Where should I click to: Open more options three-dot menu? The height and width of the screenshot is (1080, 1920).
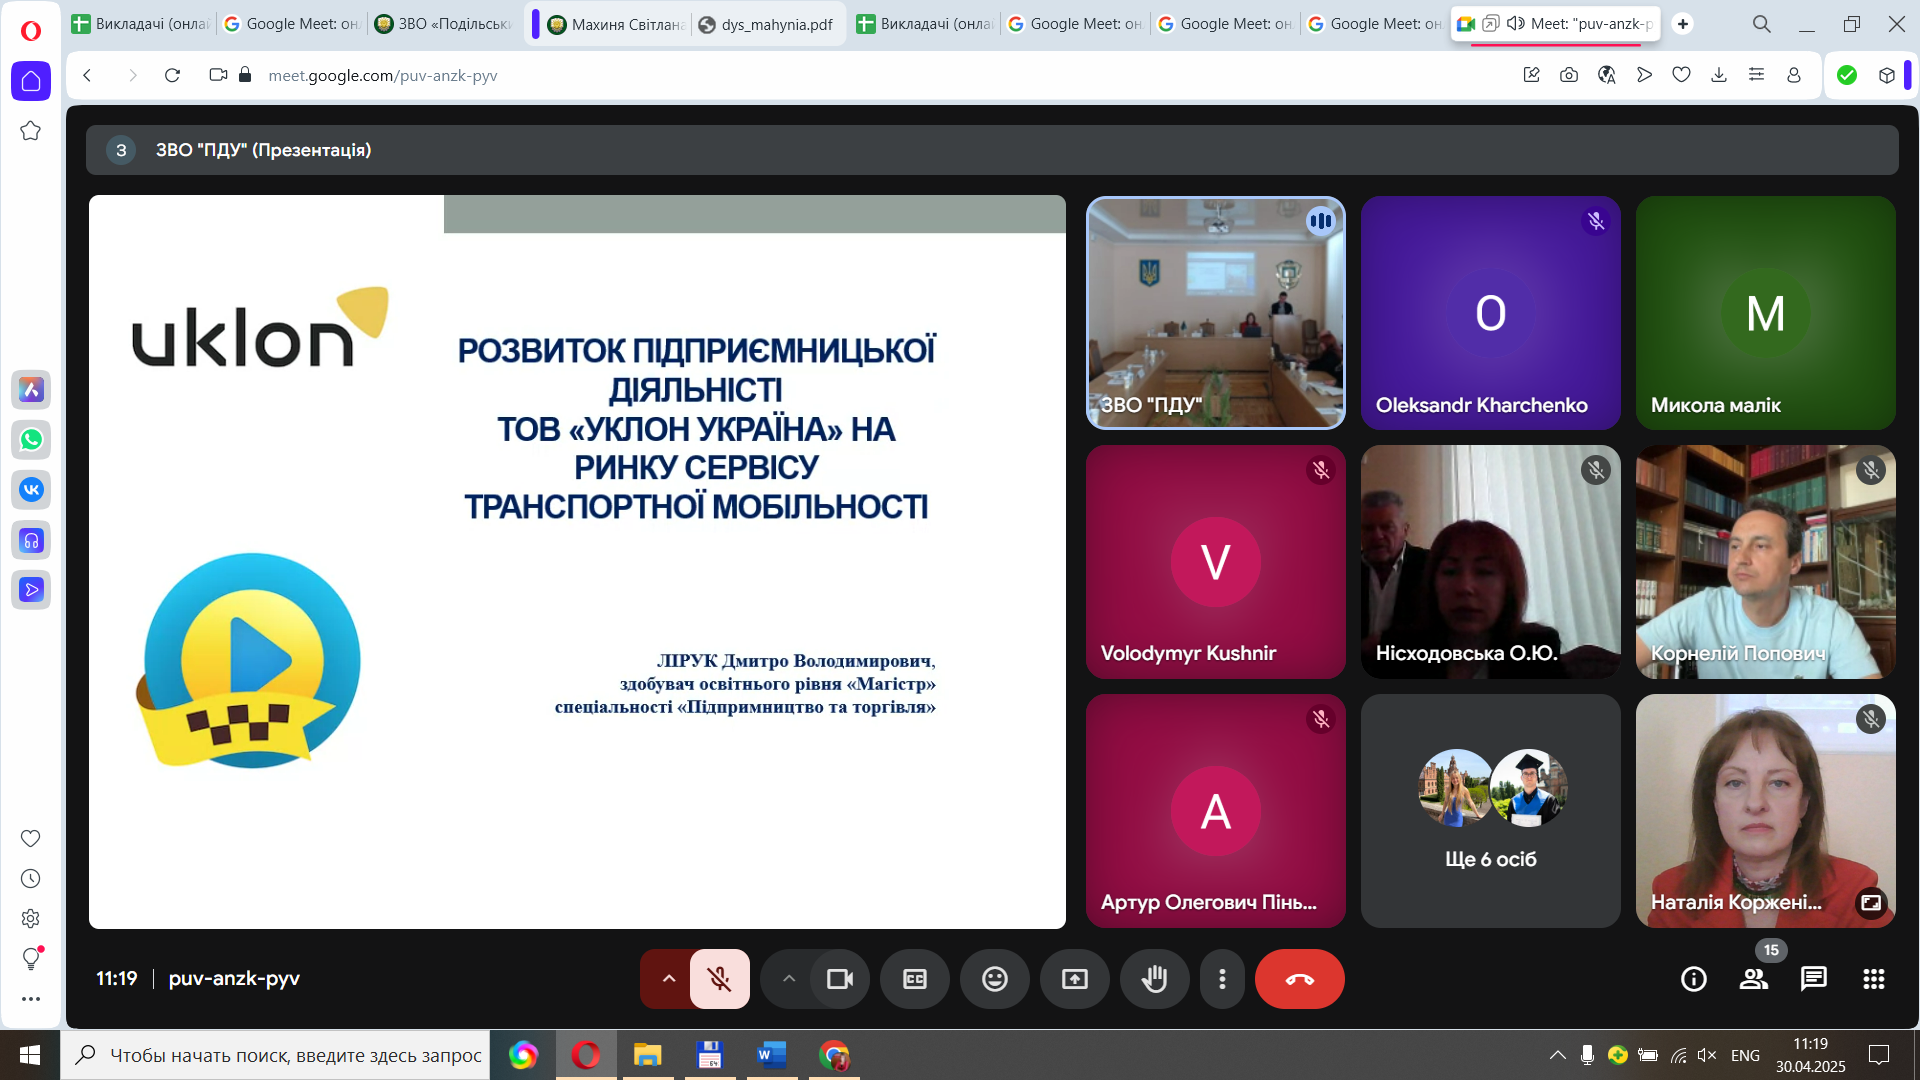pos(1221,979)
